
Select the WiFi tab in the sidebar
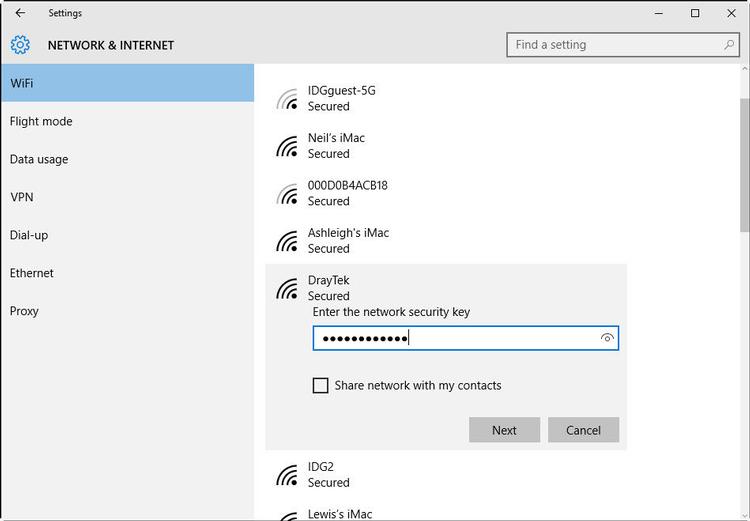[x=127, y=83]
